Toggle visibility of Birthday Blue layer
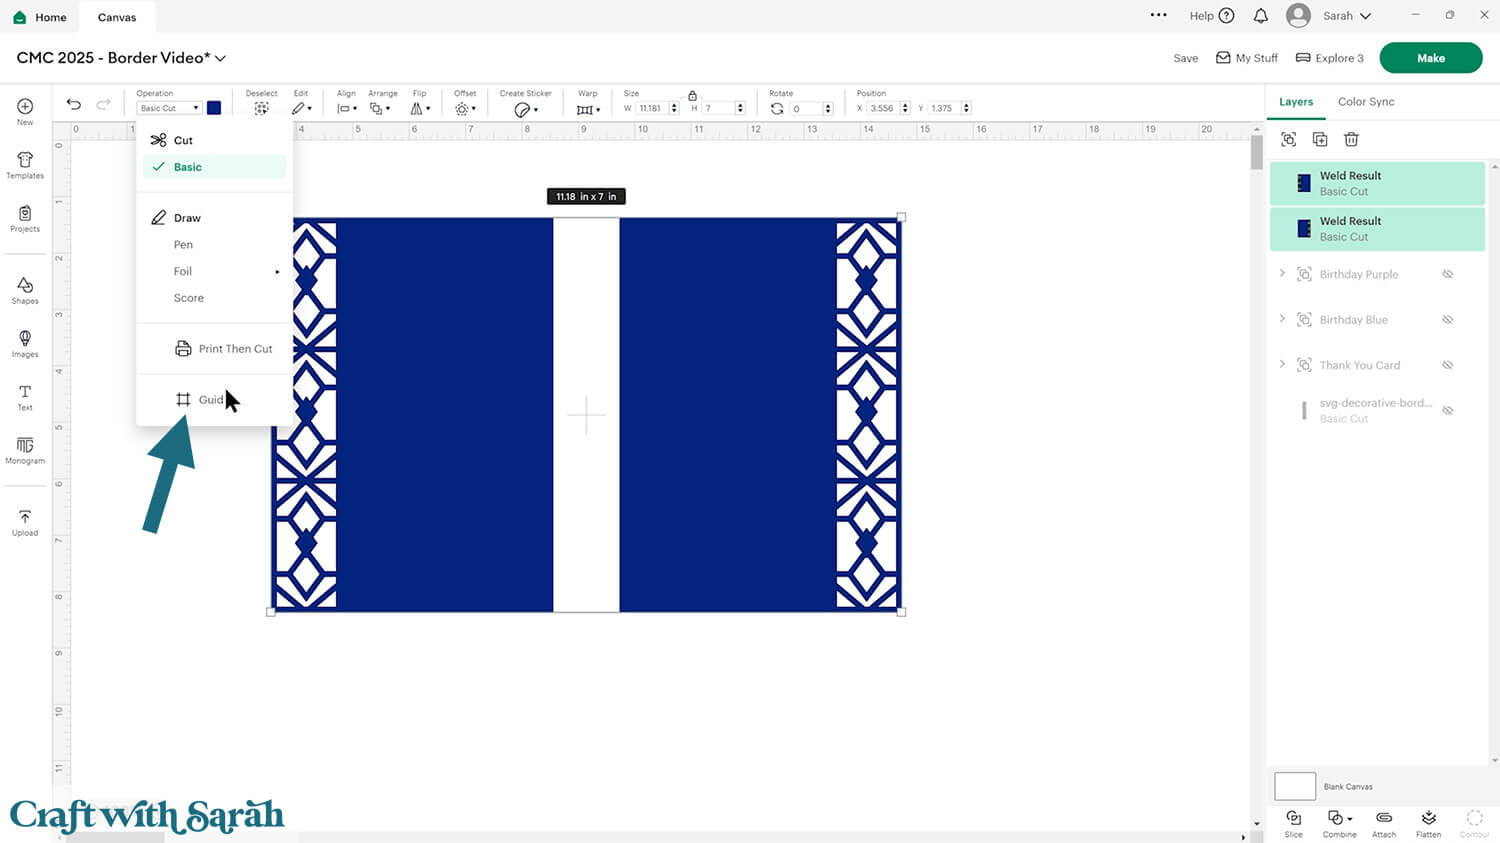The image size is (1500, 843). pyautogui.click(x=1447, y=320)
